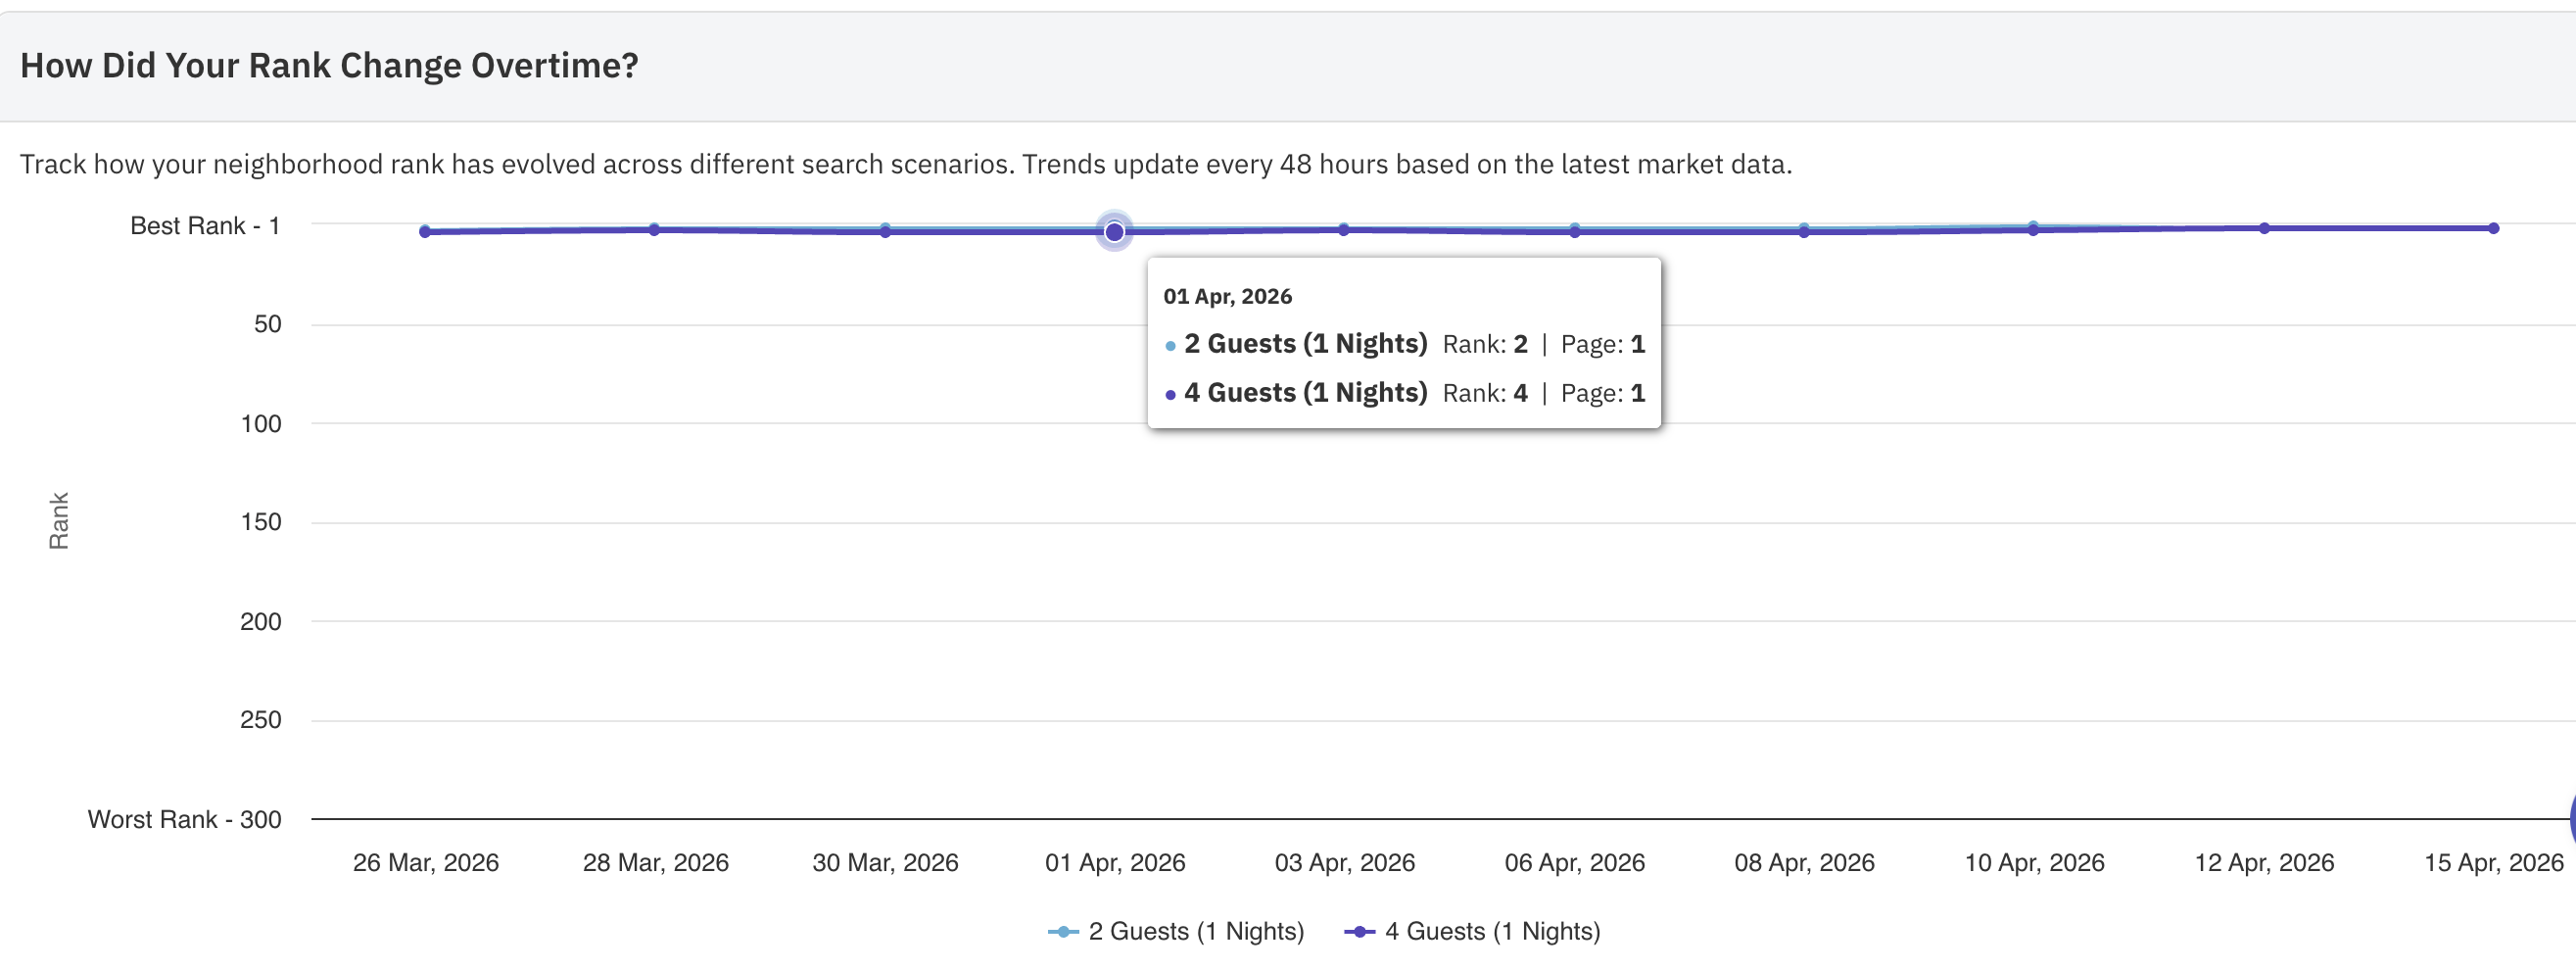Screen dimensions: 2576x970
Task: Click the floating blue button at right edge
Action: click(2571, 818)
